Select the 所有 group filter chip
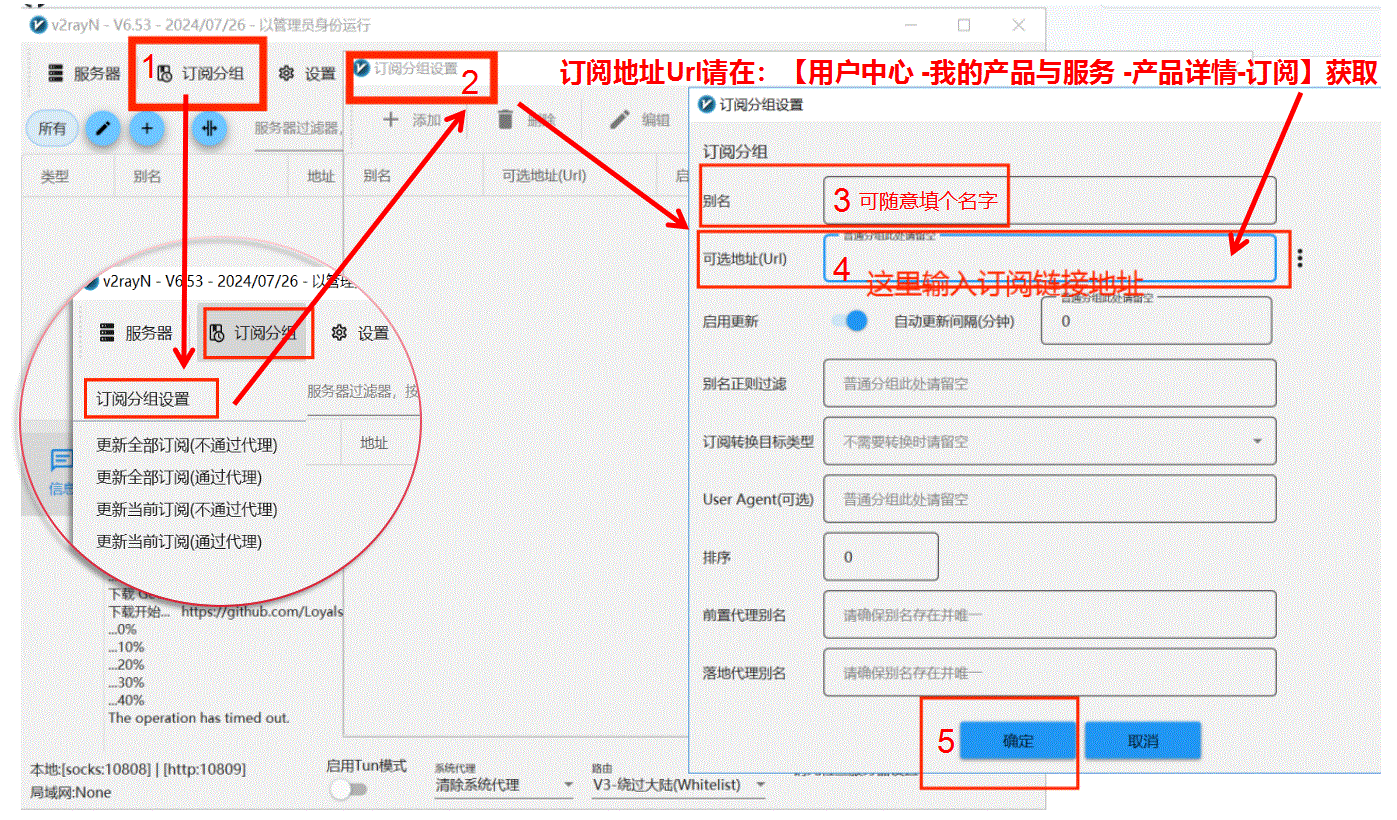The height and width of the screenshot is (820, 1397). point(52,128)
